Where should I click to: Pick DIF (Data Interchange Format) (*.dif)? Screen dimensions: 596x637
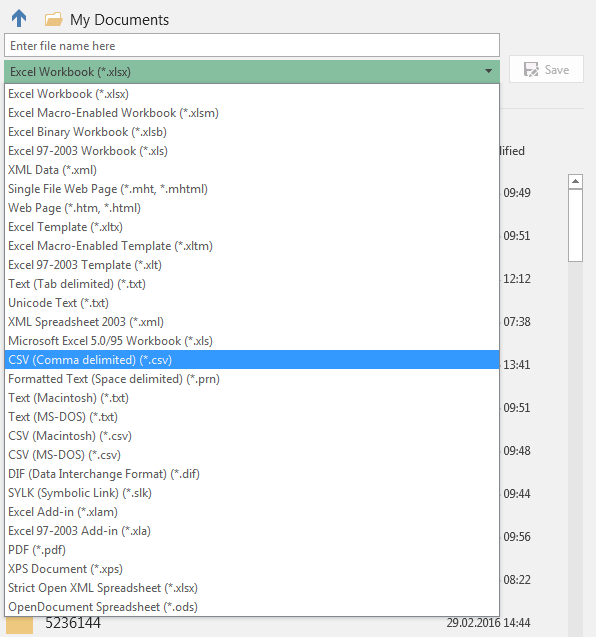[x=252, y=474]
